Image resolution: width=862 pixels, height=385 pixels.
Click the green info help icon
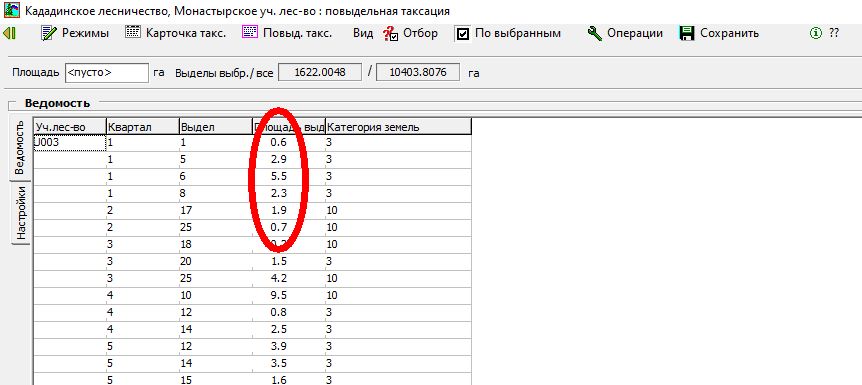pos(815,33)
